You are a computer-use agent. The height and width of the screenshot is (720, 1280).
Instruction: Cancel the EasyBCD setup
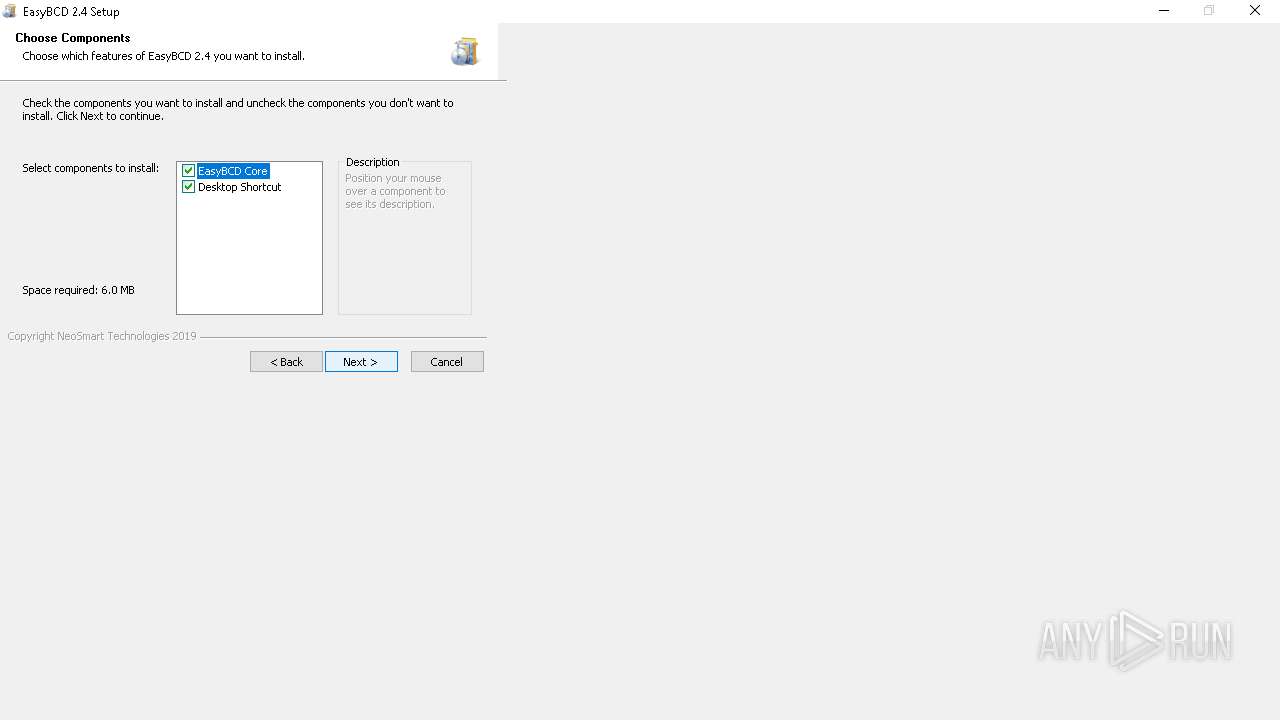coord(447,362)
